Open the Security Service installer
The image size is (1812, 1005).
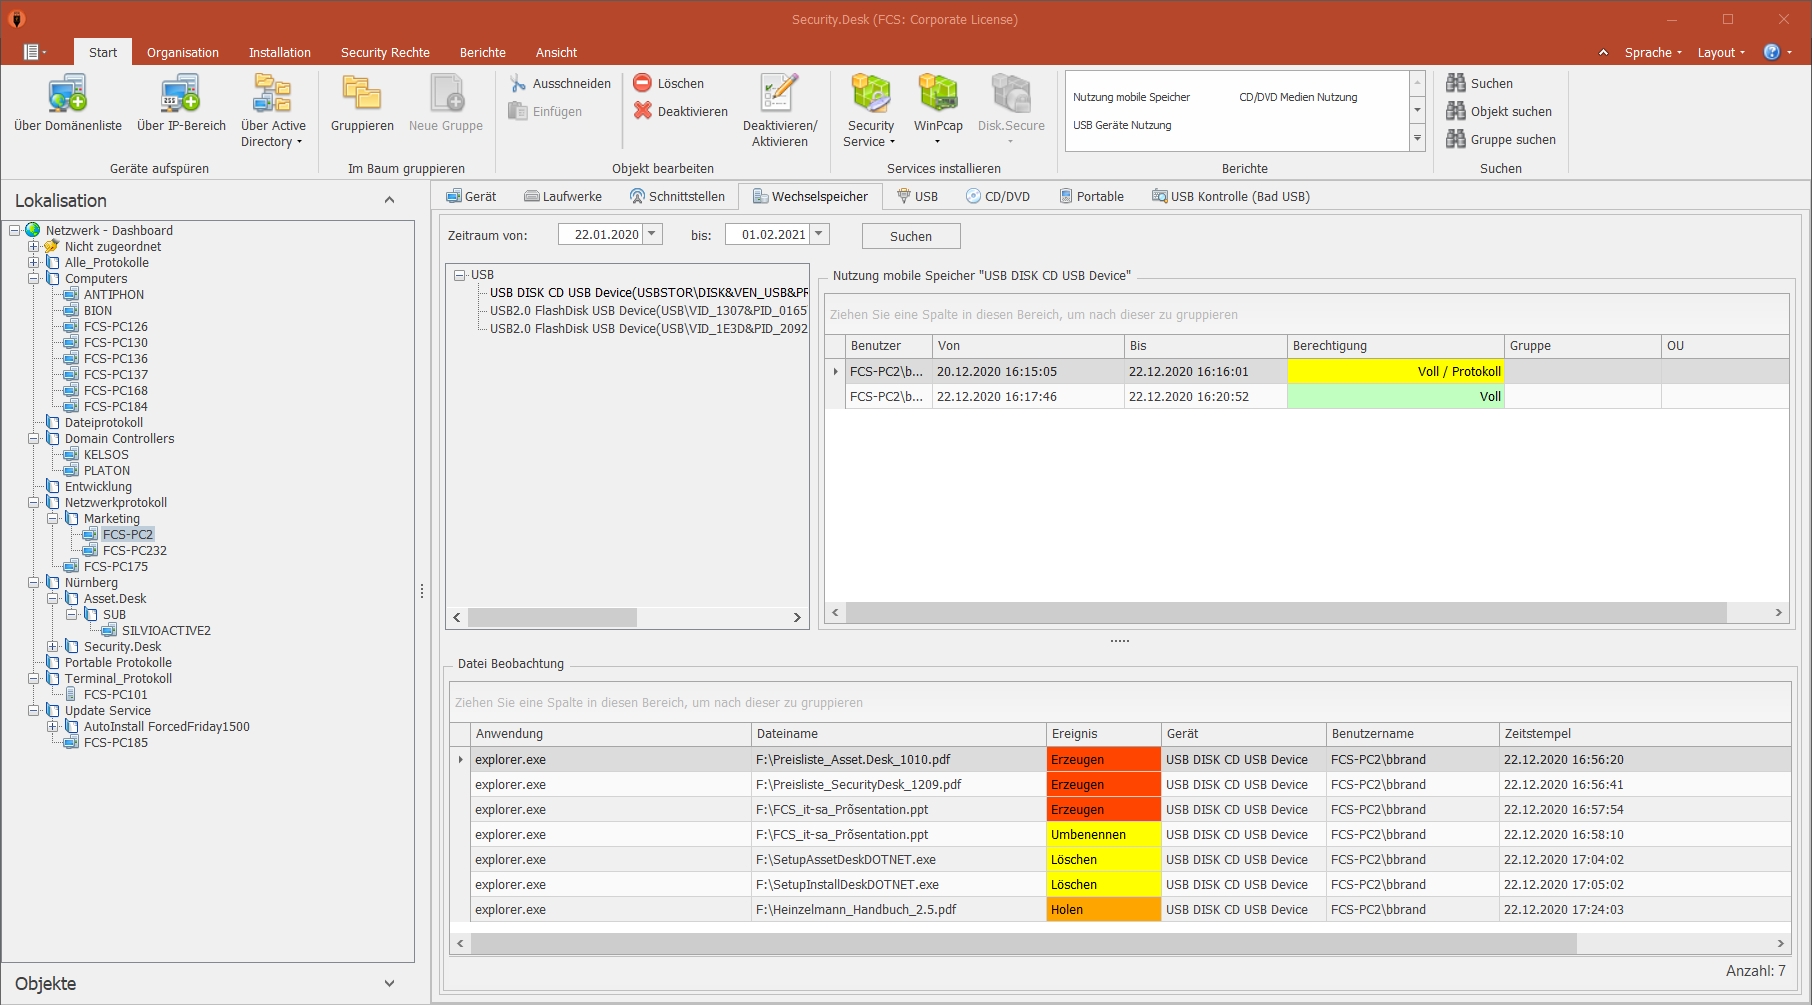[870, 95]
